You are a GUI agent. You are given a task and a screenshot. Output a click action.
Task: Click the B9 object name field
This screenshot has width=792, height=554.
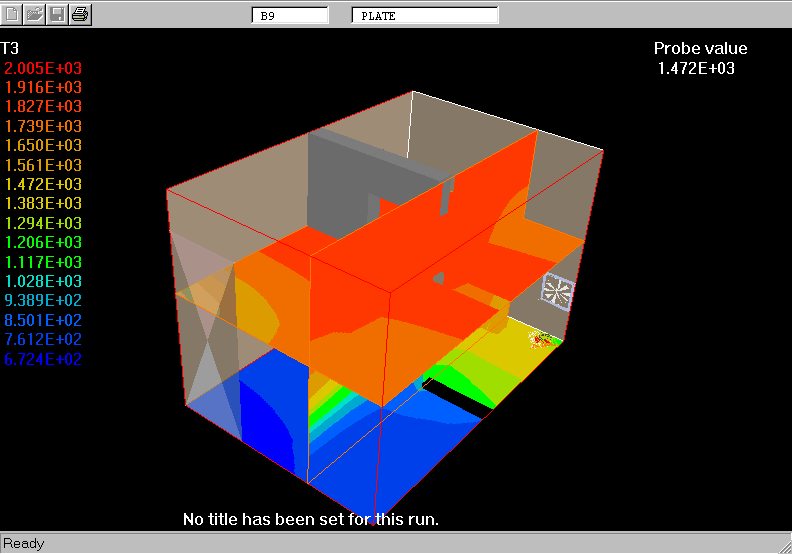289,16
